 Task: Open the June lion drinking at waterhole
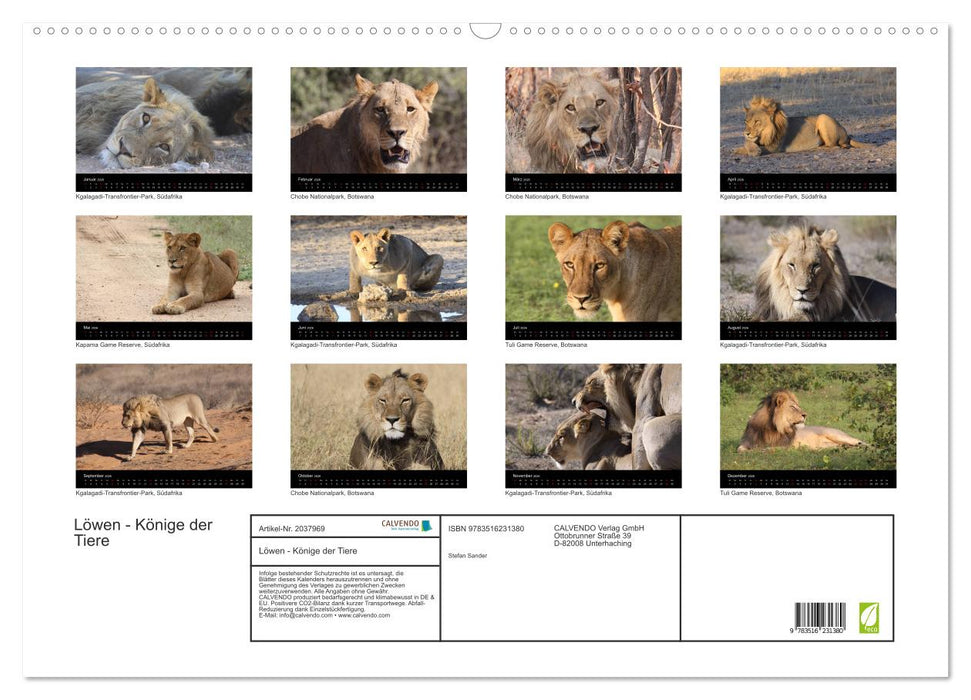378,269
